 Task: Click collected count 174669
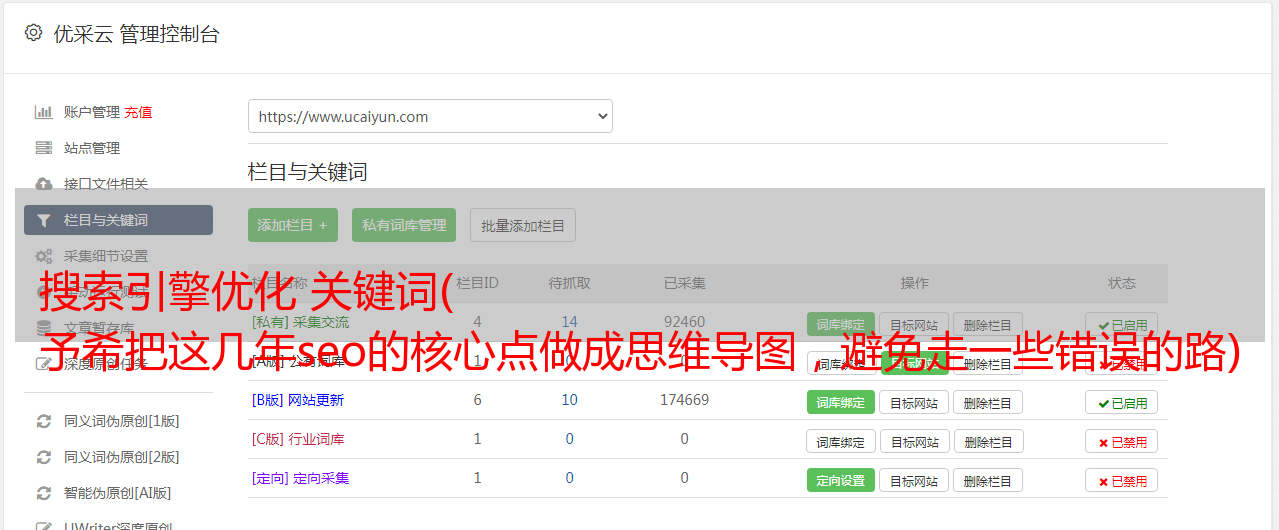pyautogui.click(x=684, y=400)
